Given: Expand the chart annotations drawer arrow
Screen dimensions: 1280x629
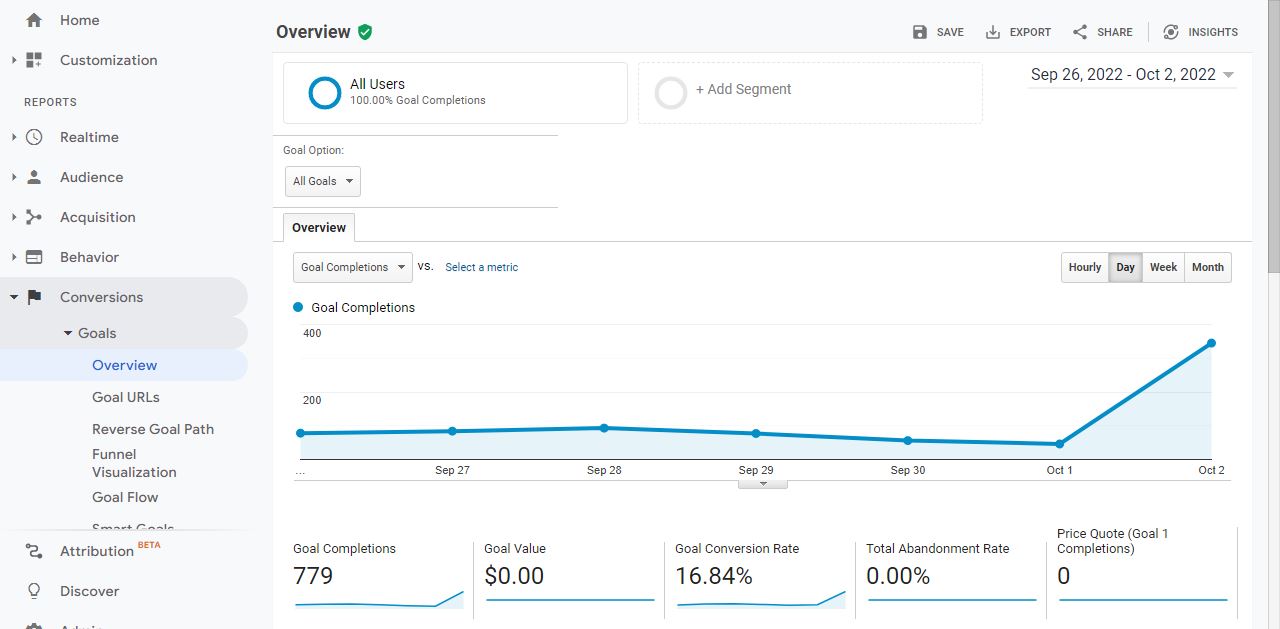Looking at the screenshot, I should (x=763, y=484).
